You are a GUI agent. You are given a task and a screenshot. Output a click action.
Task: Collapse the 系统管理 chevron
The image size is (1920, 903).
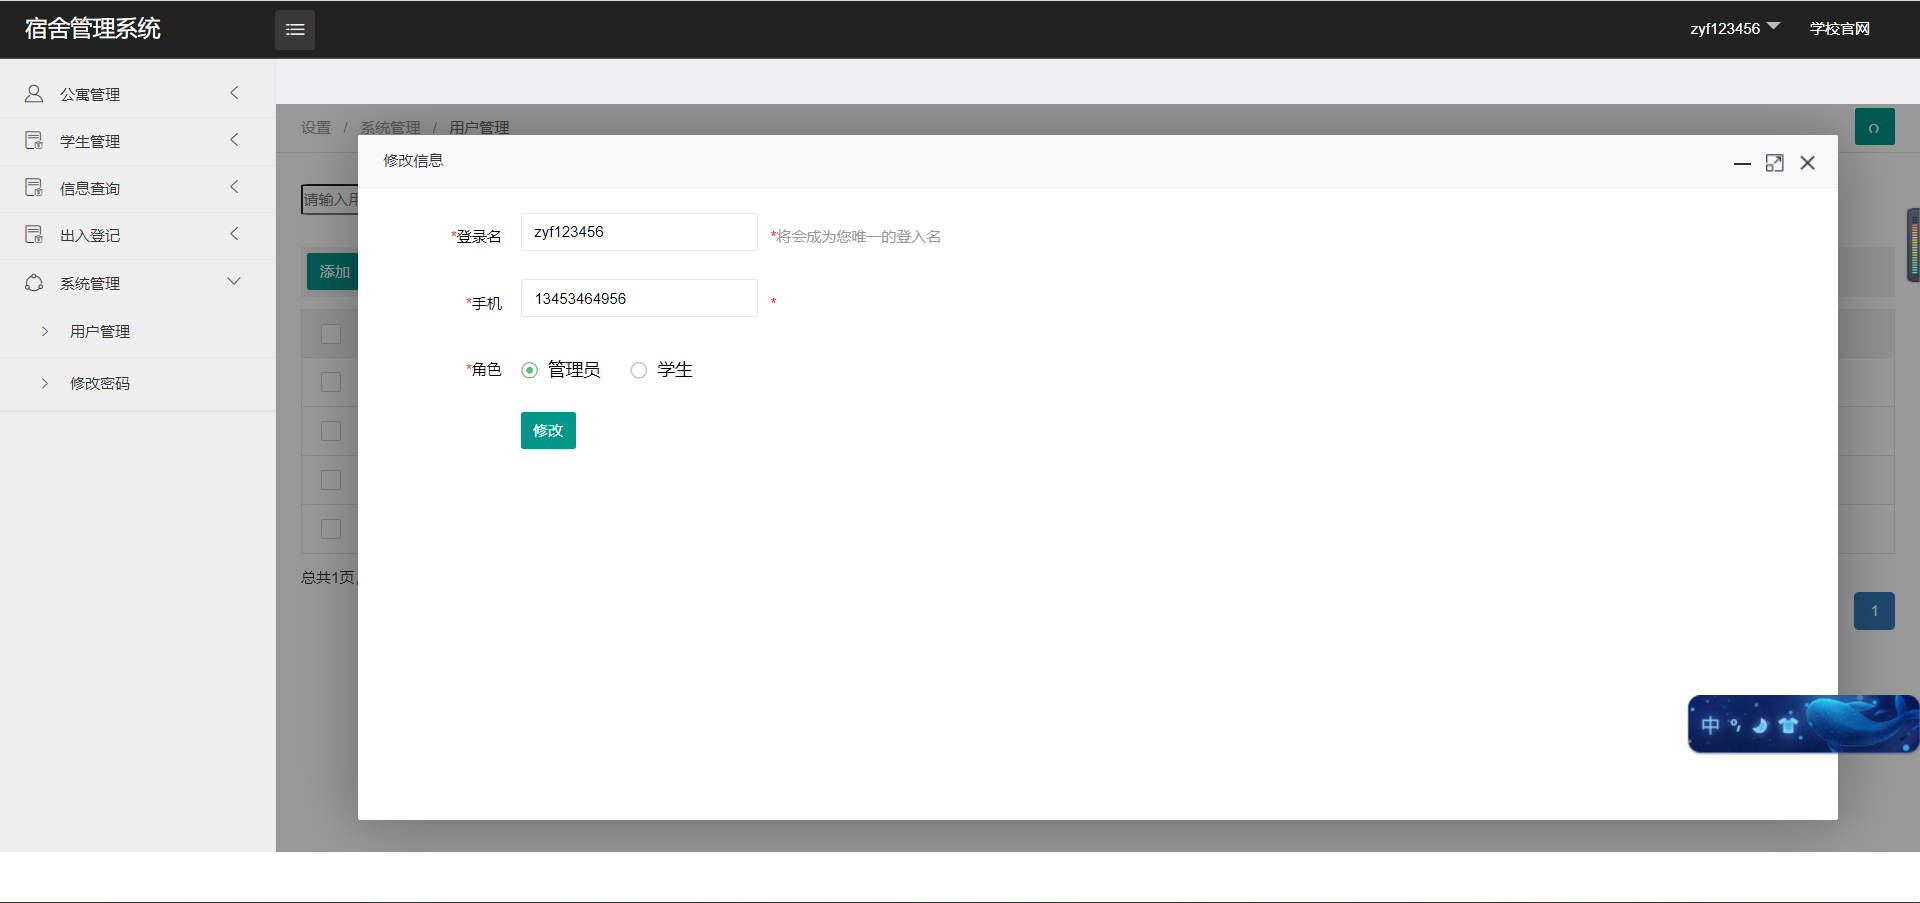tap(235, 281)
